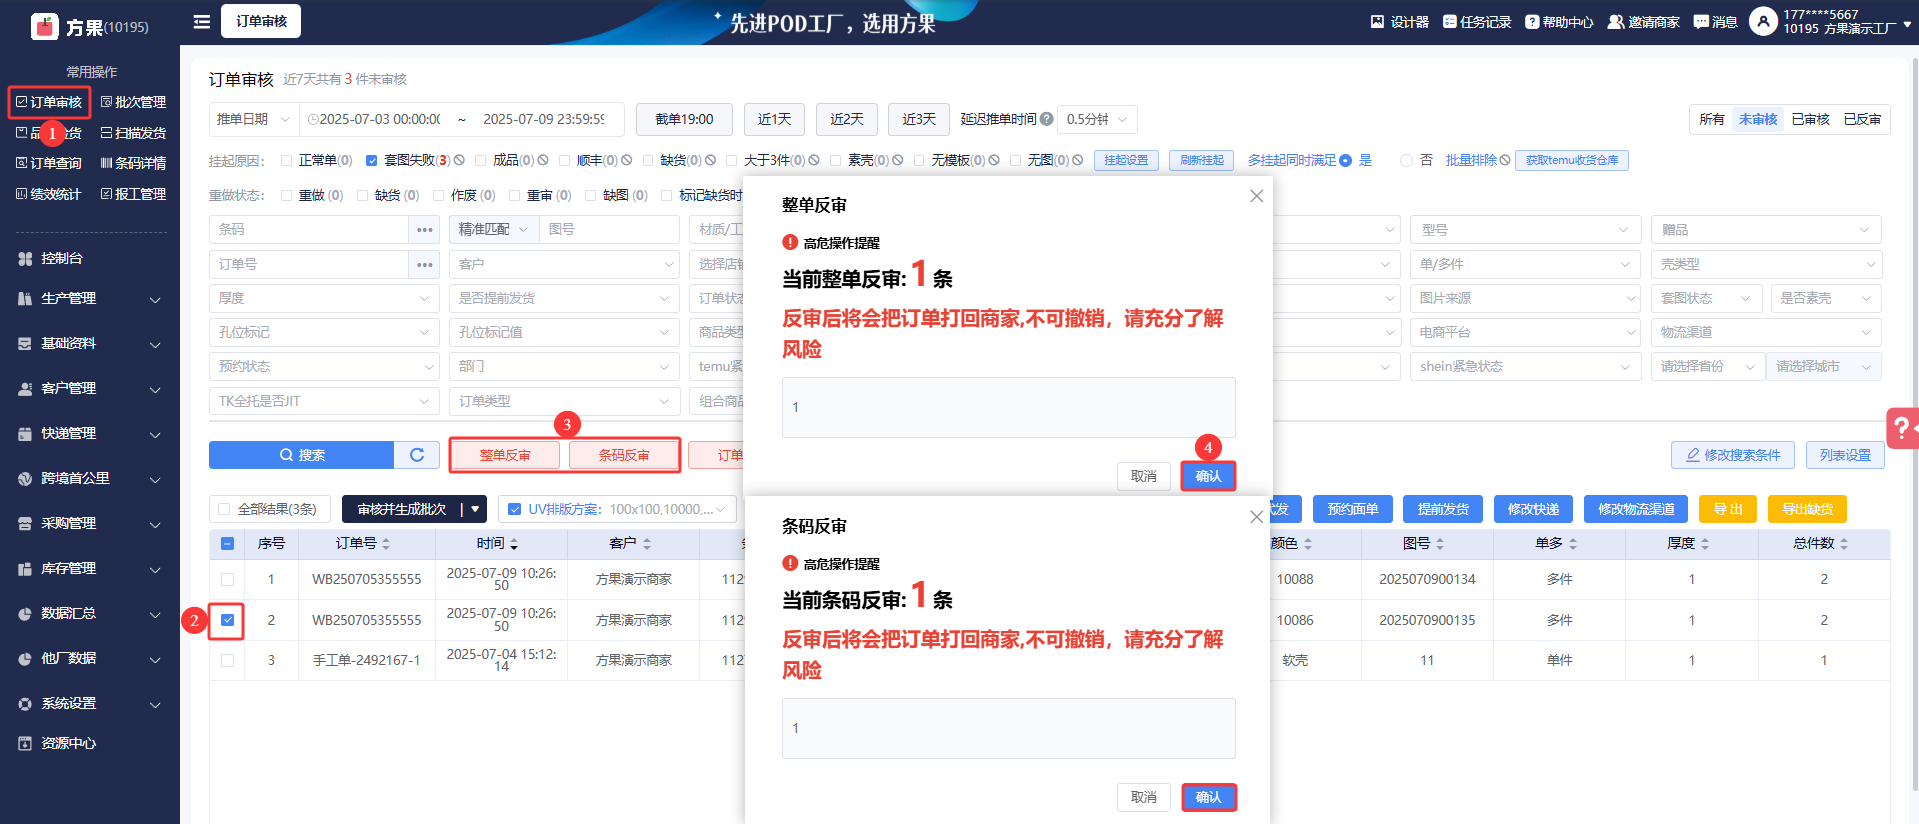Screen dimensions: 1919x824
Task: Switch to the 已审核 filter tab
Action: tap(1810, 119)
